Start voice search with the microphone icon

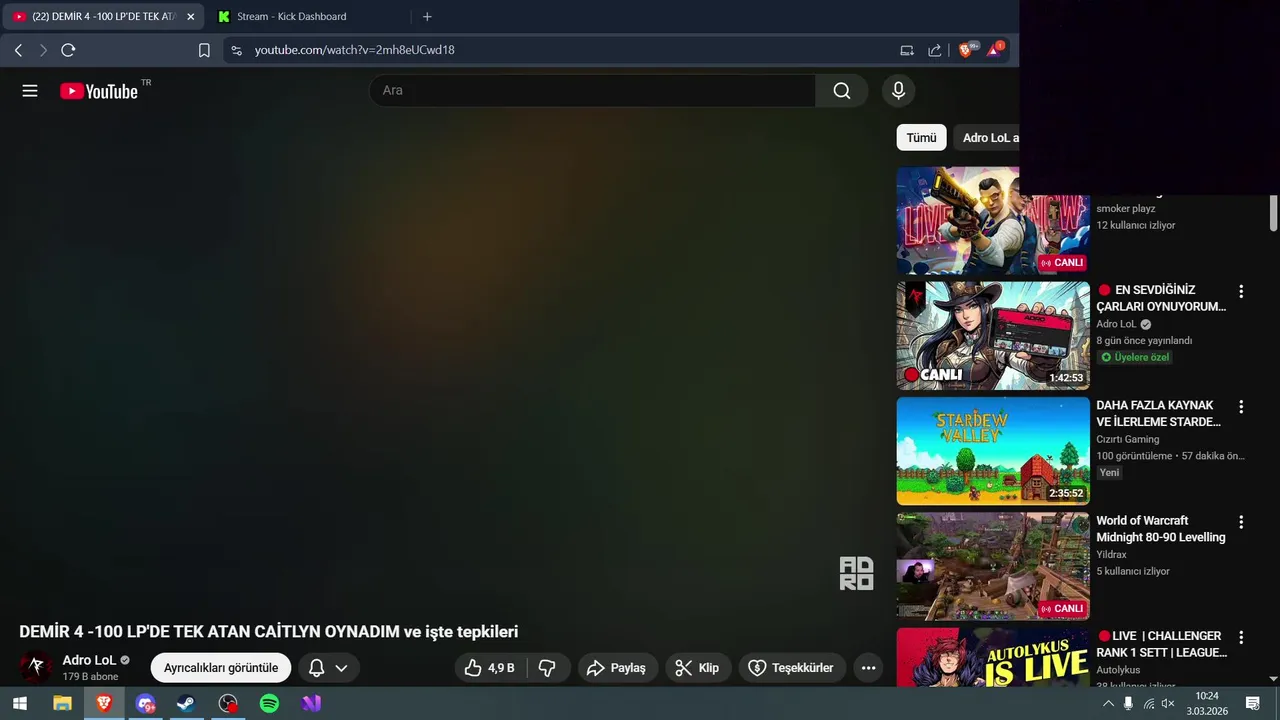pyautogui.click(x=898, y=91)
